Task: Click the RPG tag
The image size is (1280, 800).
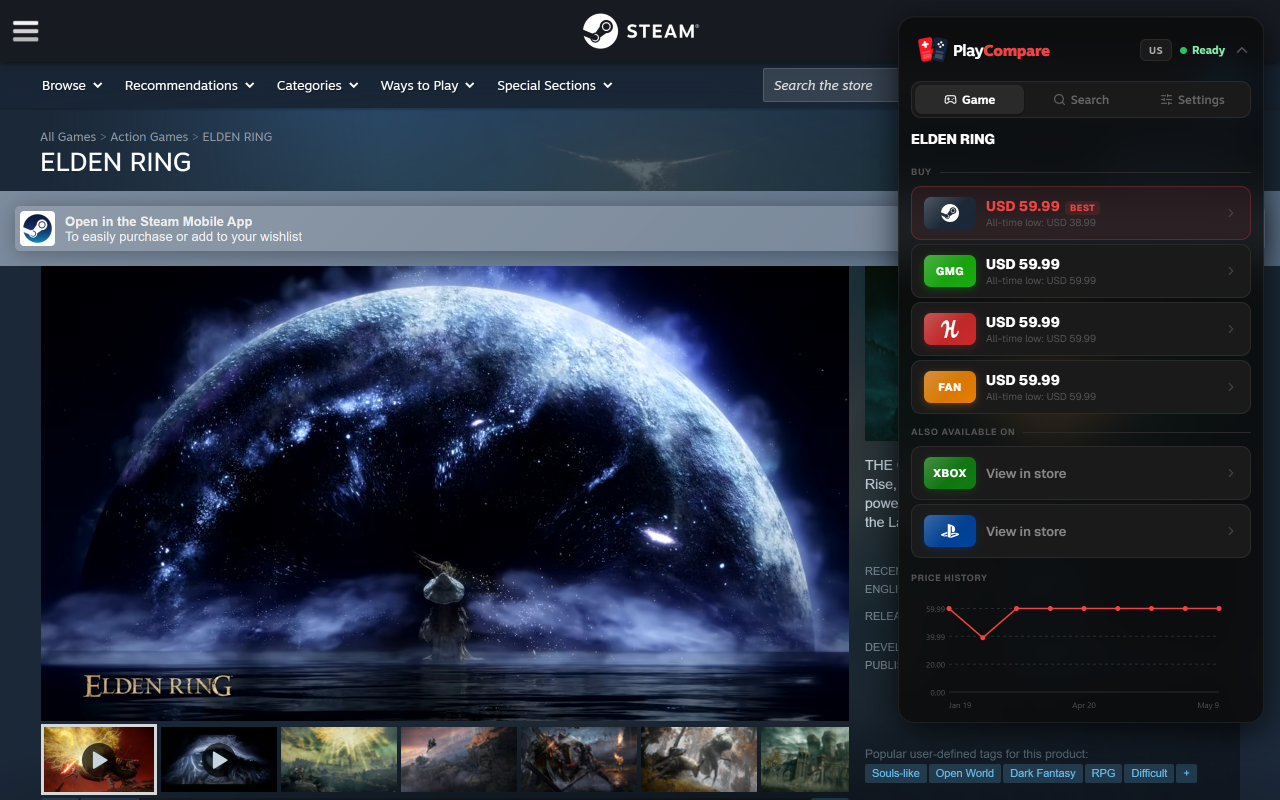Action: 1103,773
